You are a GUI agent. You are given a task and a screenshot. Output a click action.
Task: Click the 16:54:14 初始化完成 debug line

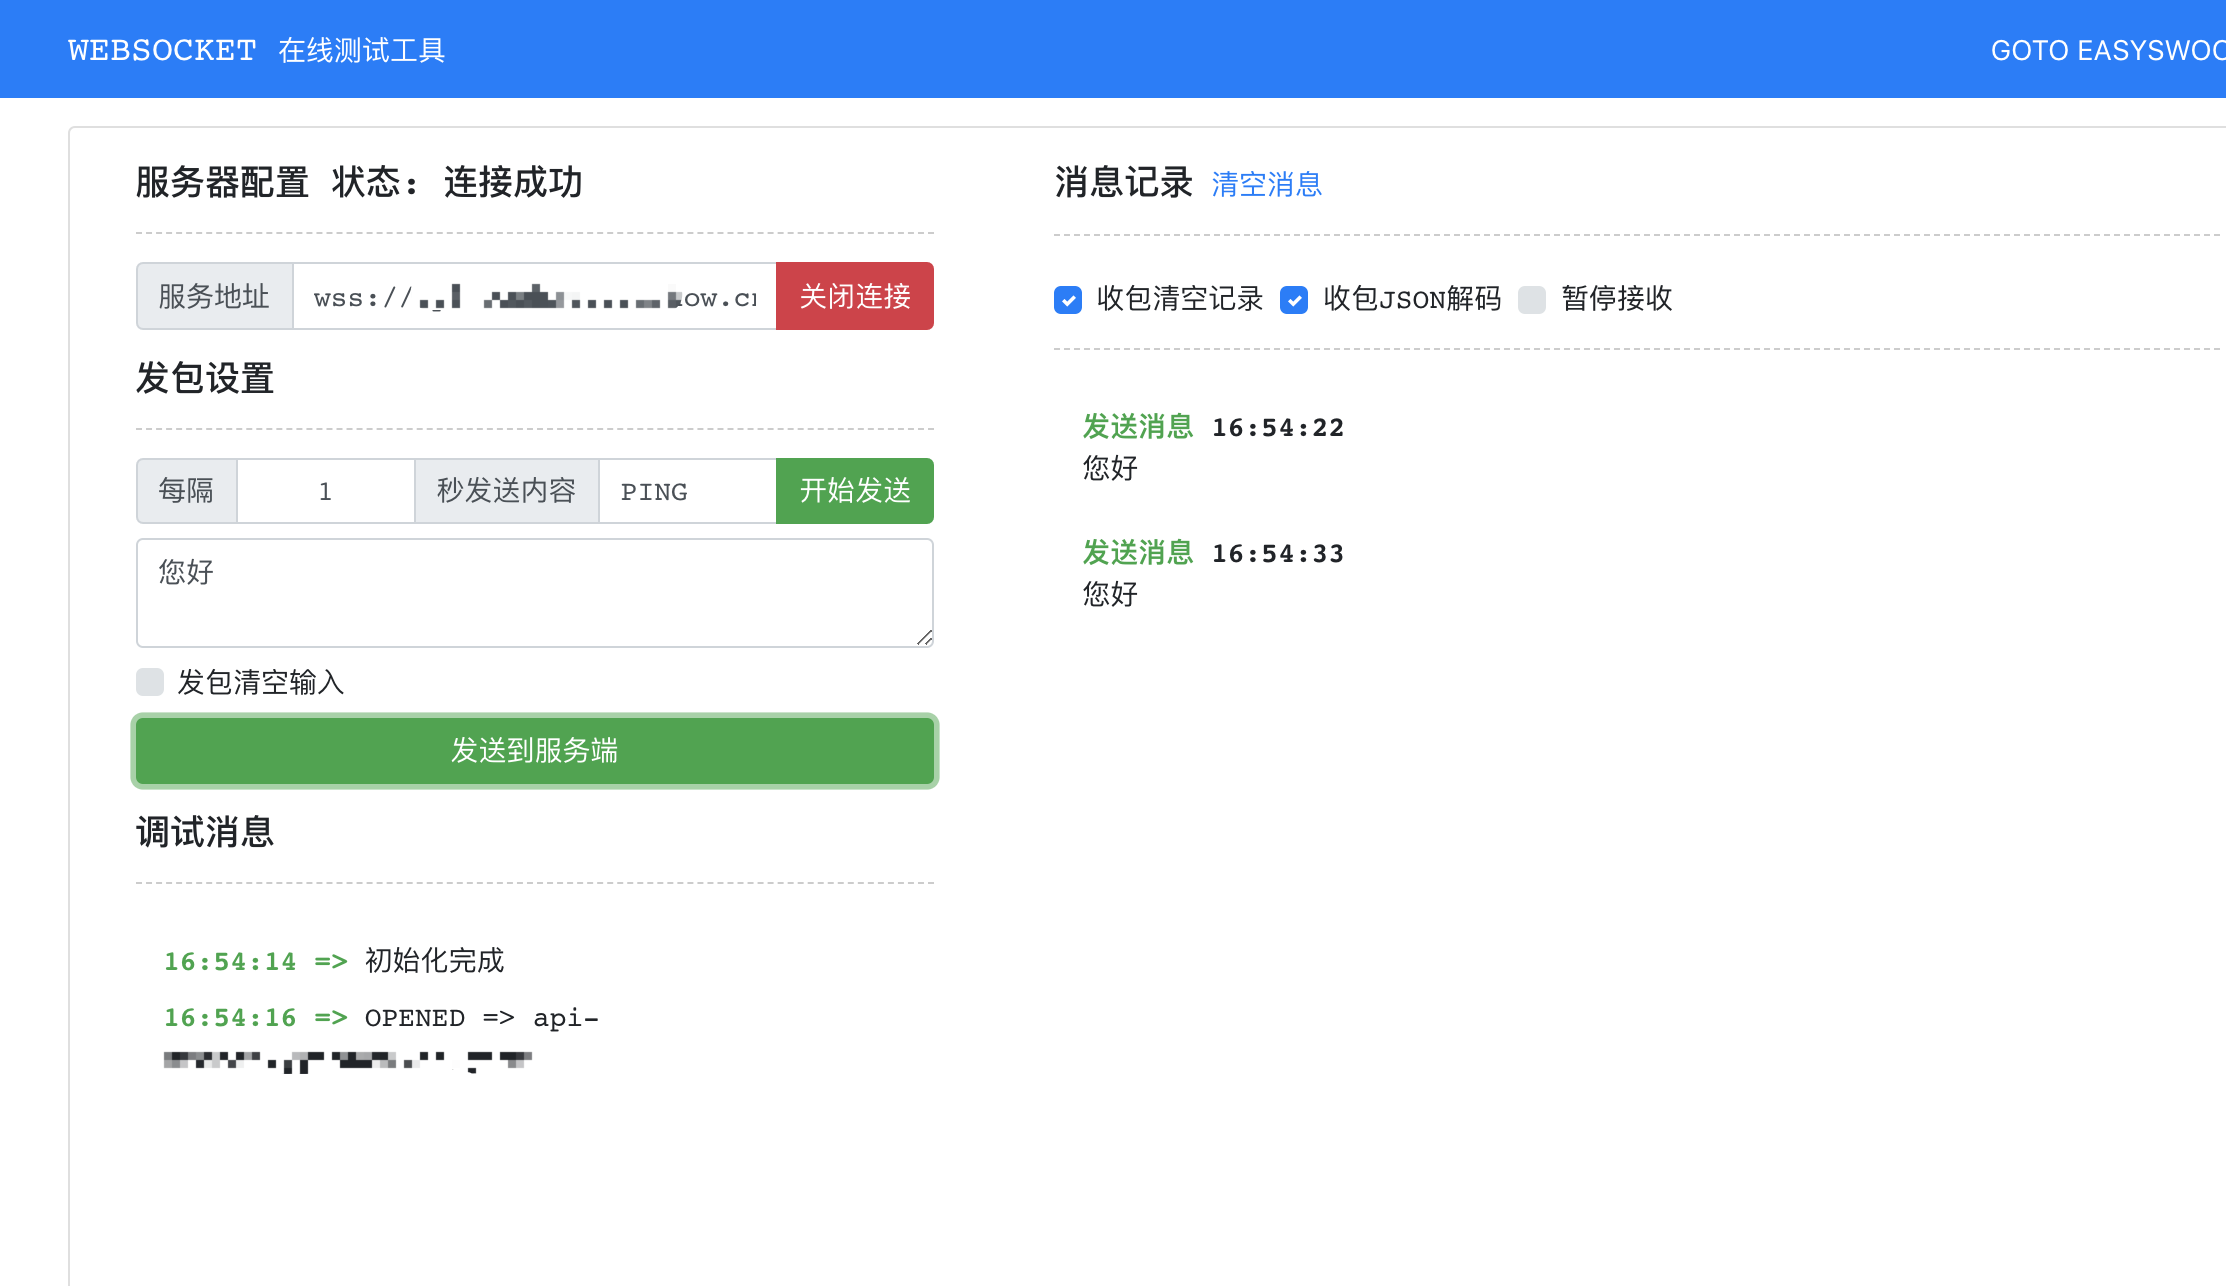(334, 961)
